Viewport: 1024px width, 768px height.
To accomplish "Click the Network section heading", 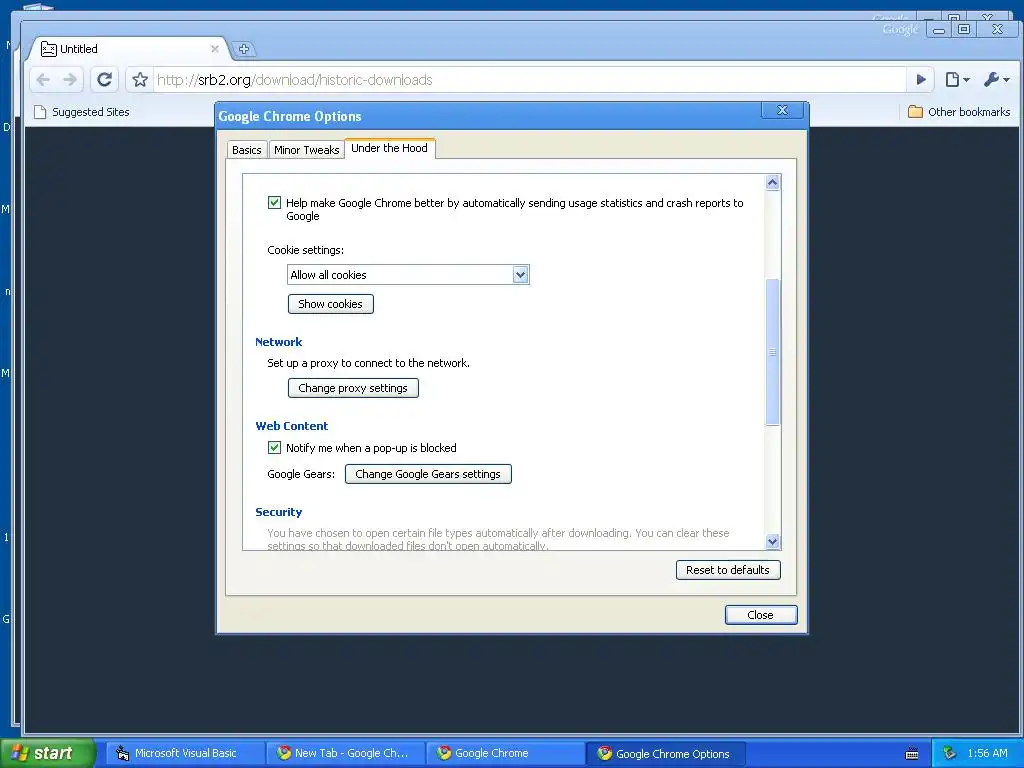I will point(279,342).
